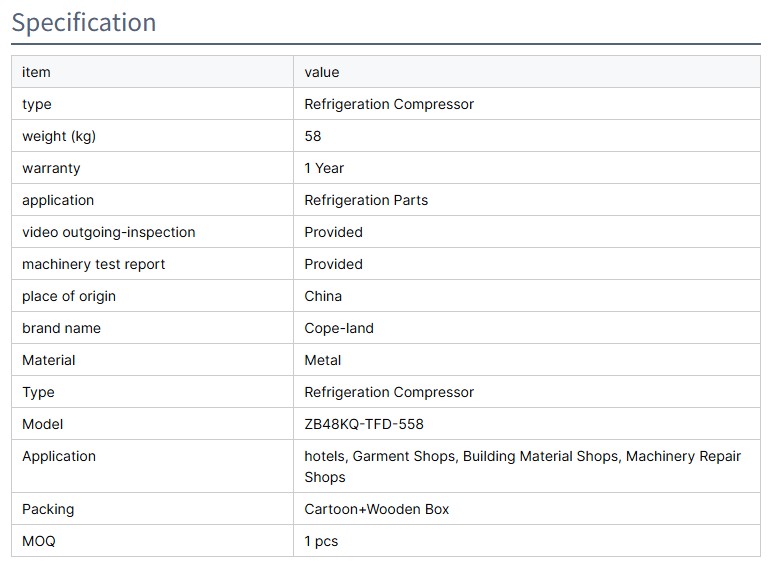This screenshot has width=773, height=571.
Task: Click the Specification heading
Action: tap(84, 22)
